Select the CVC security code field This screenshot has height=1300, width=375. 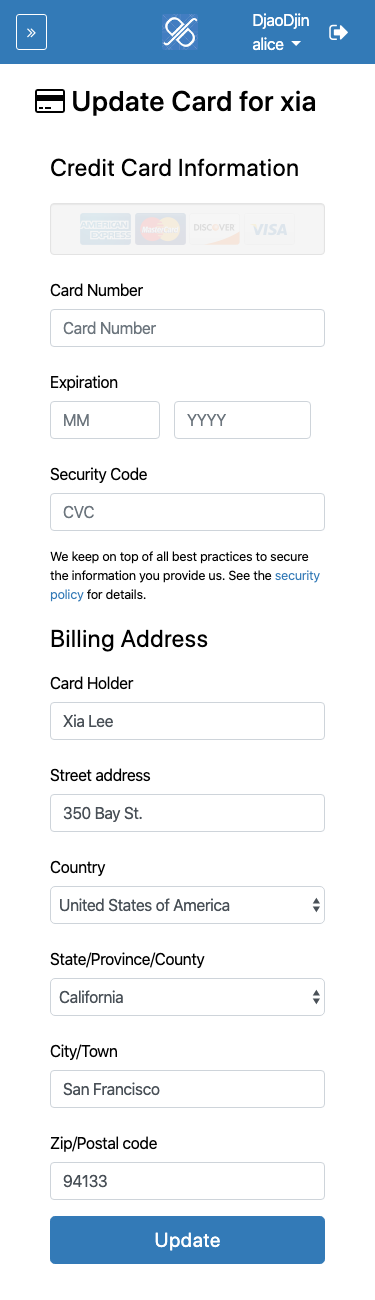click(x=187, y=512)
